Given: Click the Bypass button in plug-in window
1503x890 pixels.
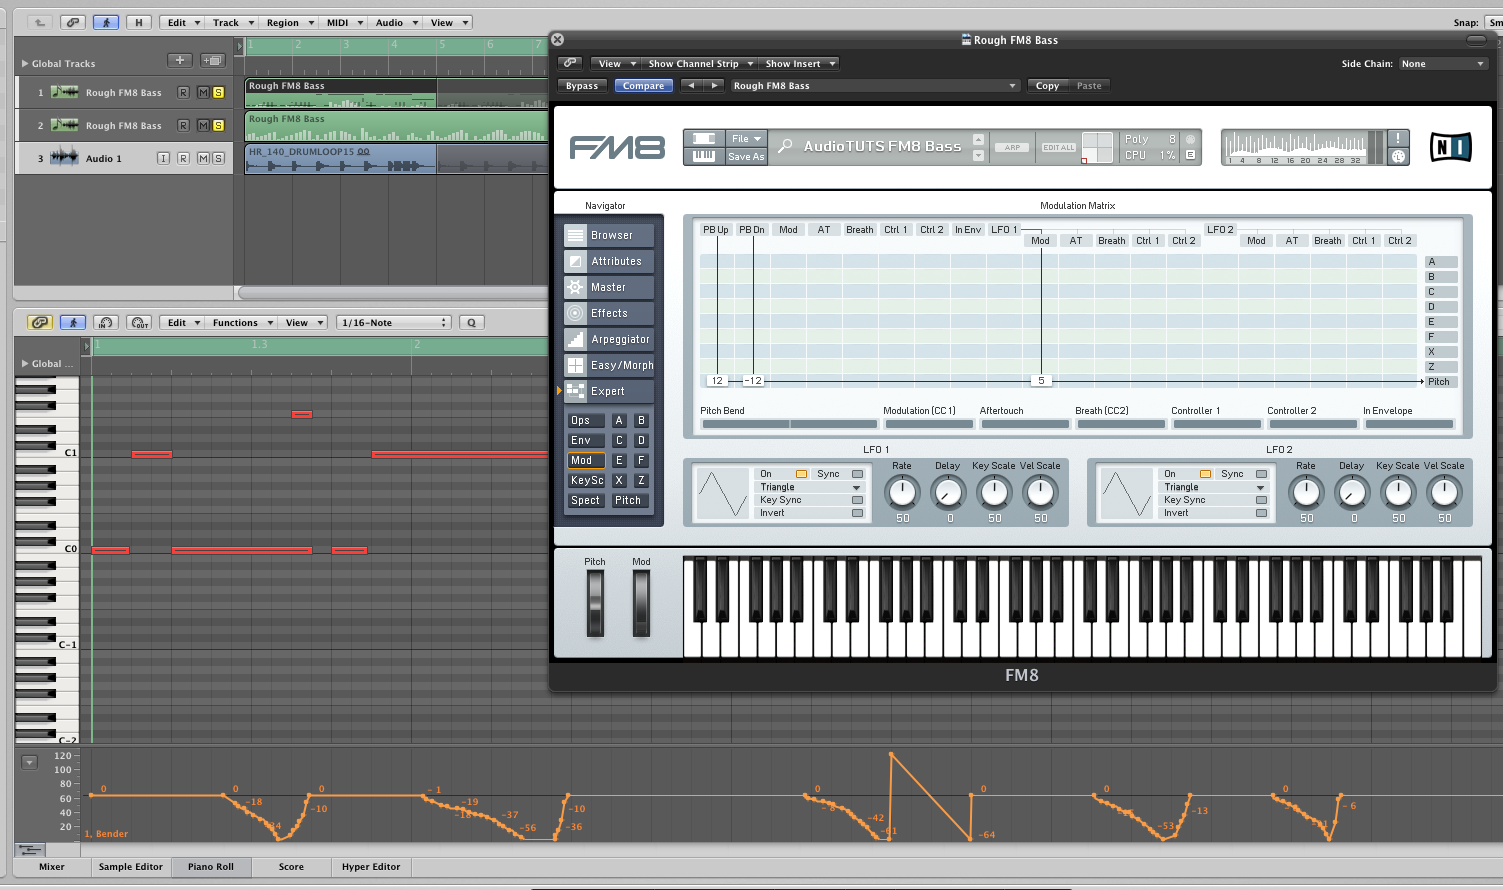Looking at the screenshot, I should 582,86.
